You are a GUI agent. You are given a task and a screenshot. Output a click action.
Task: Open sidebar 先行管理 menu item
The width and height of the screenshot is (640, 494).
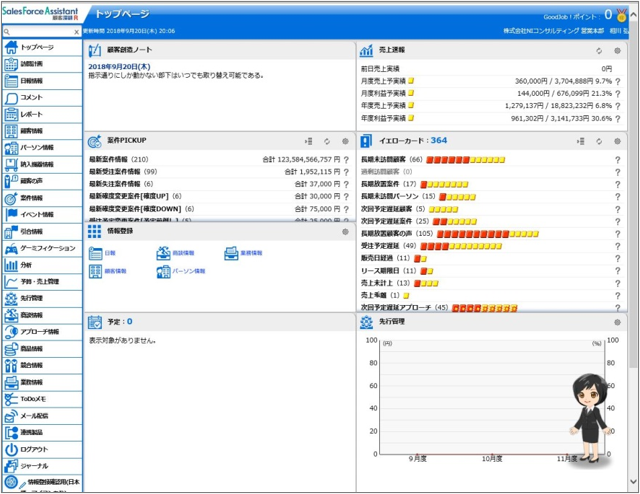42,298
